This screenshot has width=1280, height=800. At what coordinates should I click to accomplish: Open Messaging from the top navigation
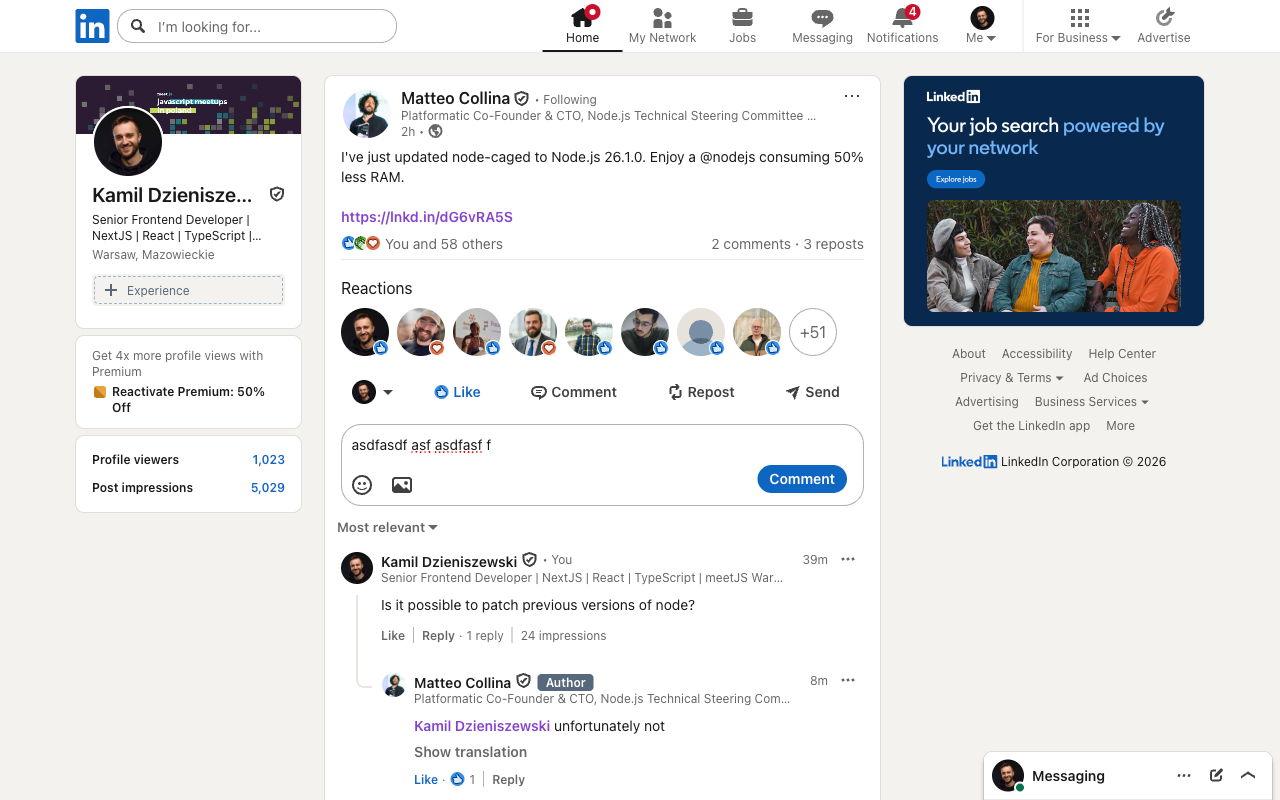pos(822,26)
